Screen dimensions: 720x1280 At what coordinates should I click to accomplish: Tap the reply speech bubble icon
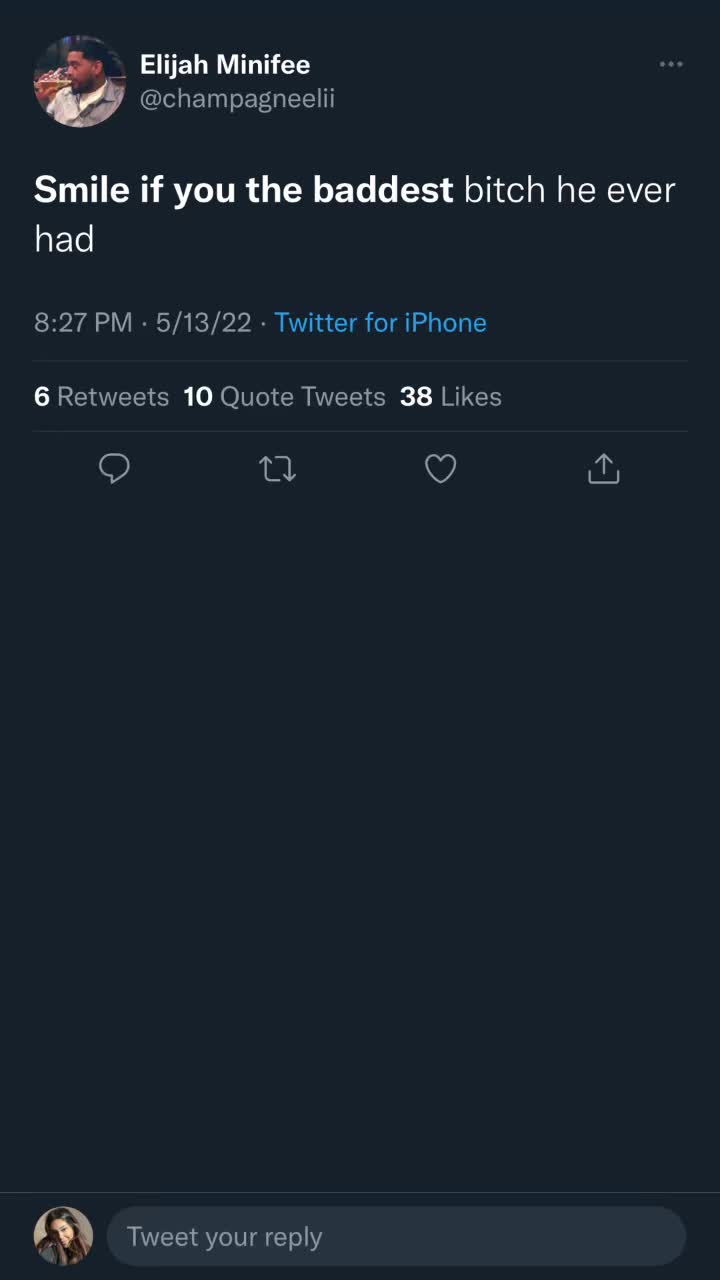115,468
